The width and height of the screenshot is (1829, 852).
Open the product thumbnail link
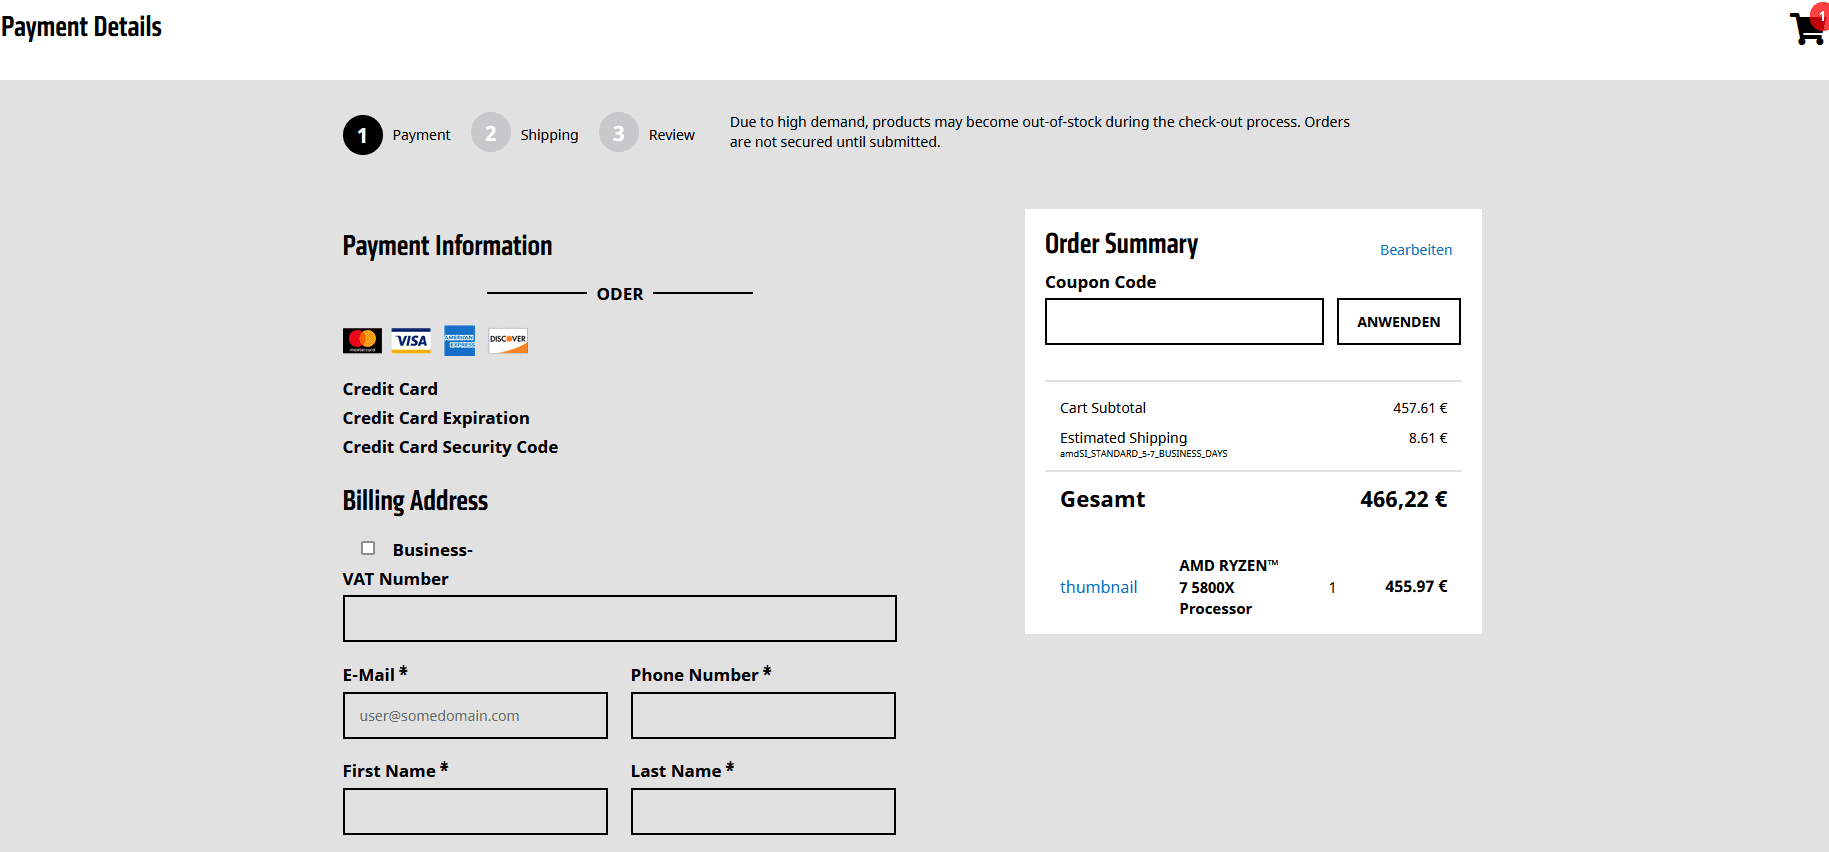click(1098, 587)
